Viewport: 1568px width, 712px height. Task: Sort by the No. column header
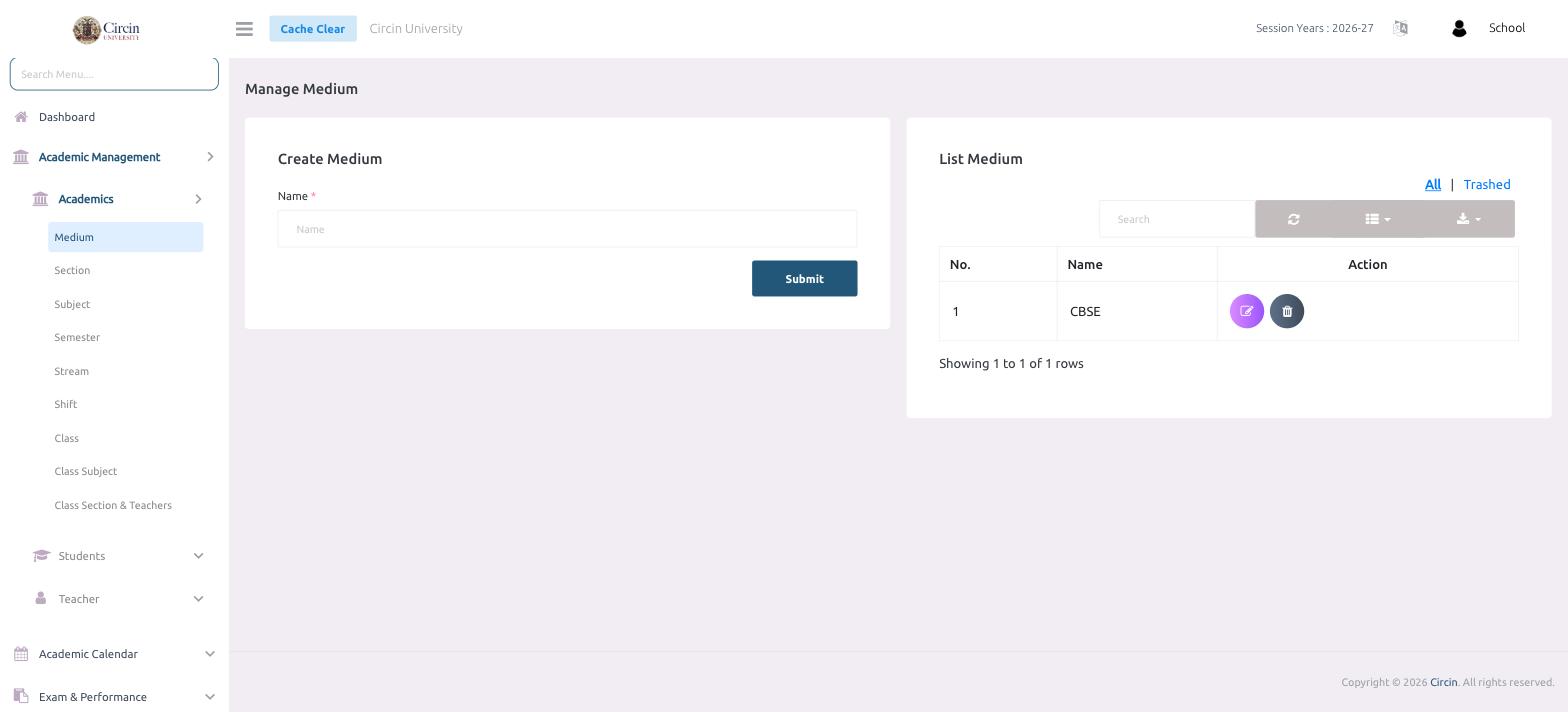(x=998, y=264)
